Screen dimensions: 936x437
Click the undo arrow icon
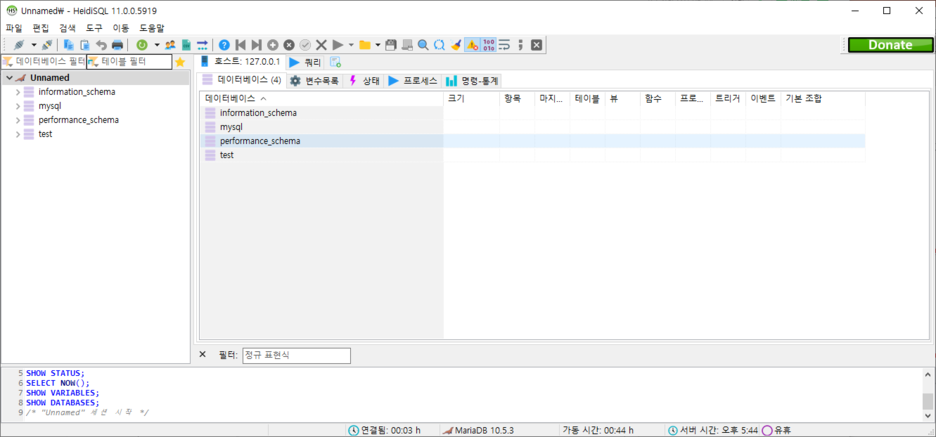click(101, 45)
